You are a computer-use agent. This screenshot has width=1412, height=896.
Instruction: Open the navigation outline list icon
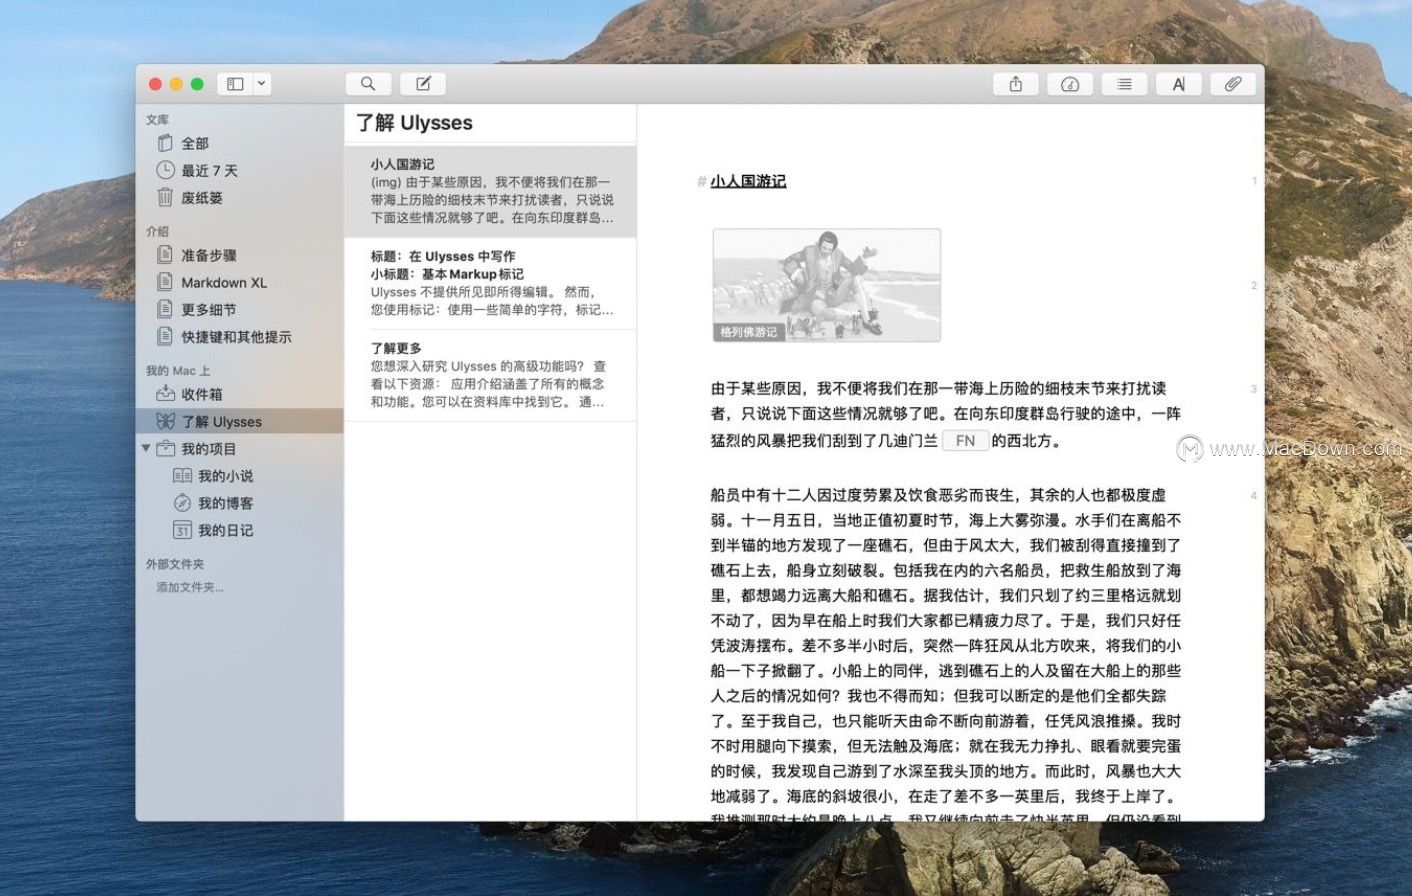pos(1124,84)
